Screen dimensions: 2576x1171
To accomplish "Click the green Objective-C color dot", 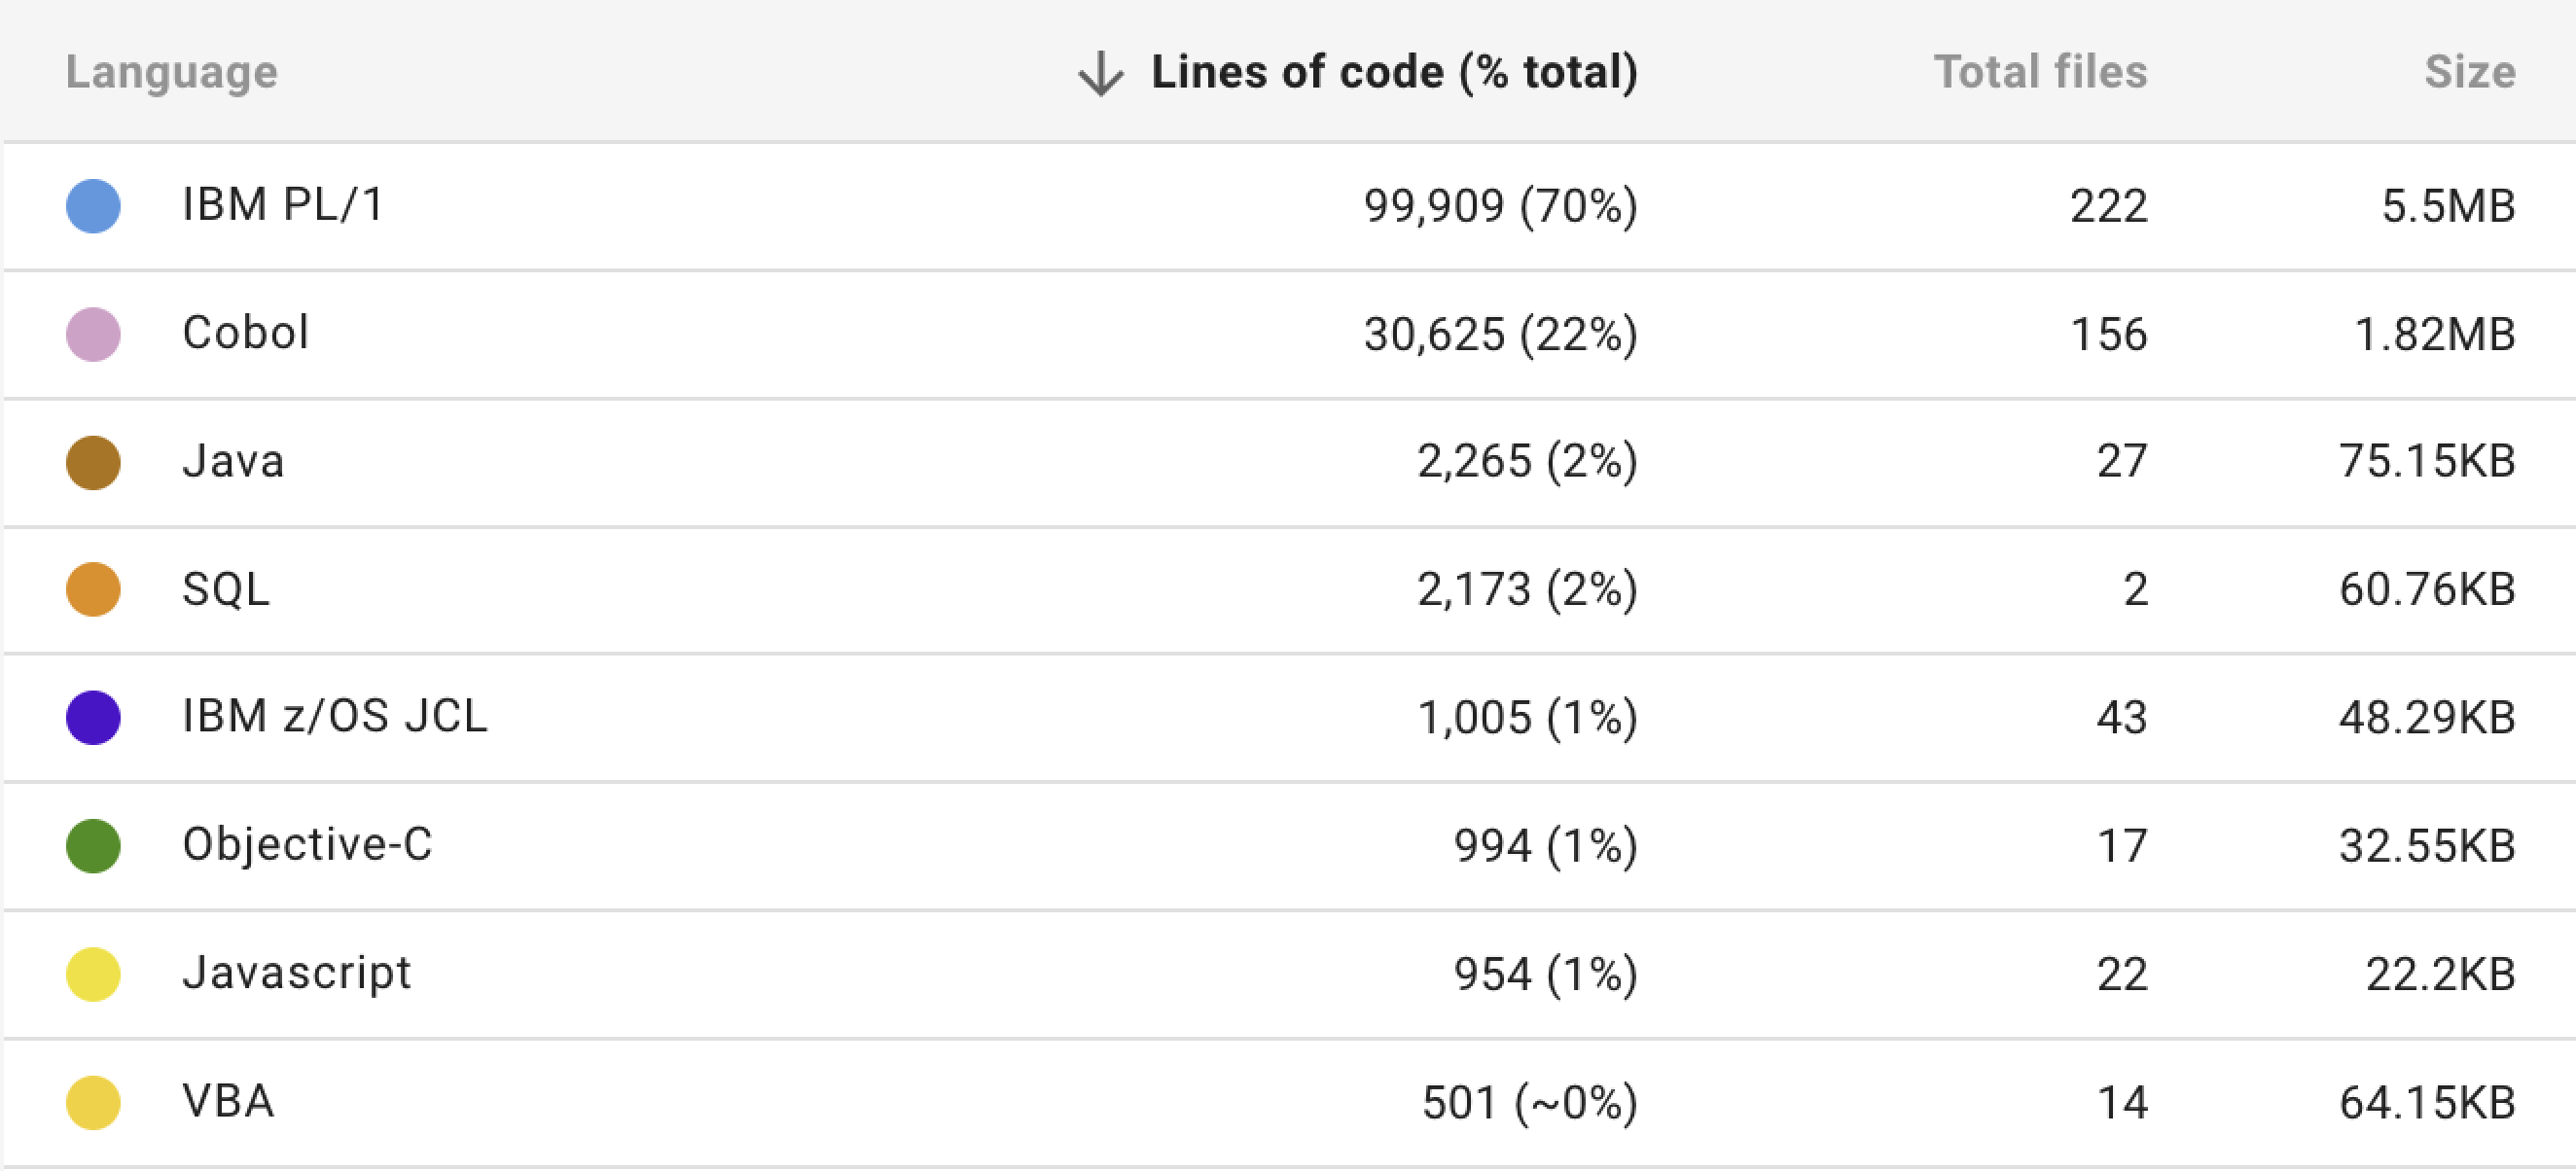I will [93, 846].
